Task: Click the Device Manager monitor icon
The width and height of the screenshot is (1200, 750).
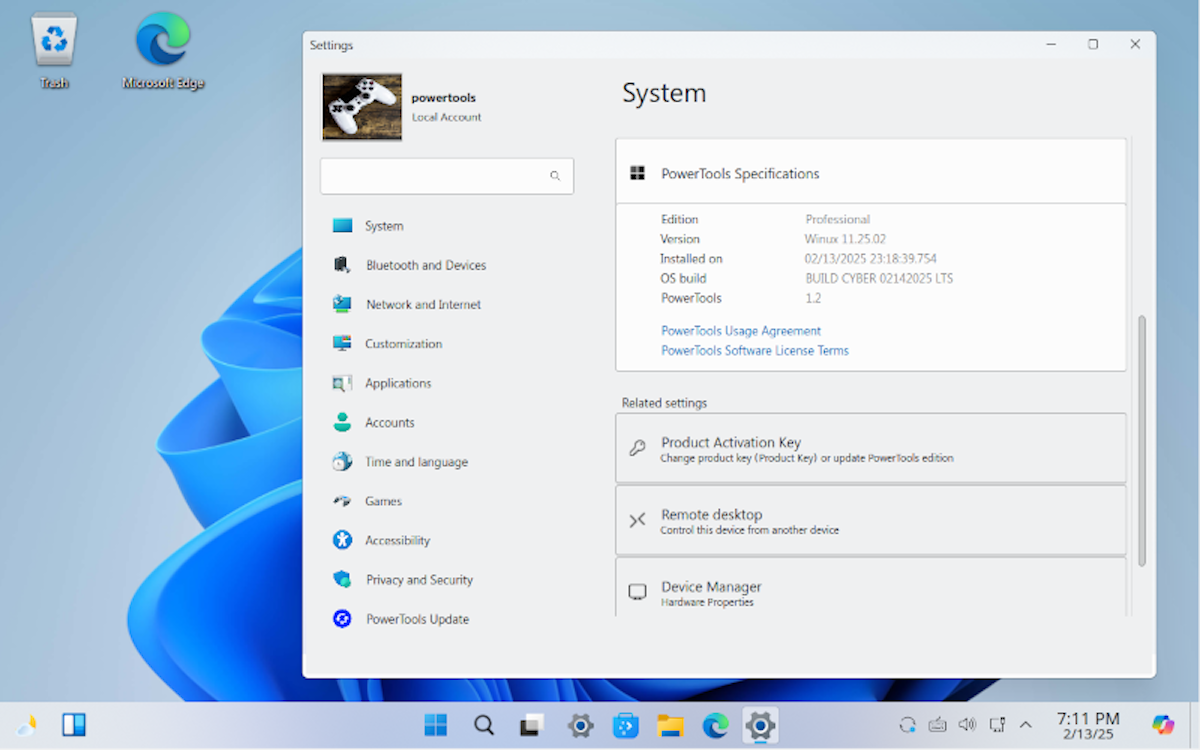Action: click(637, 592)
